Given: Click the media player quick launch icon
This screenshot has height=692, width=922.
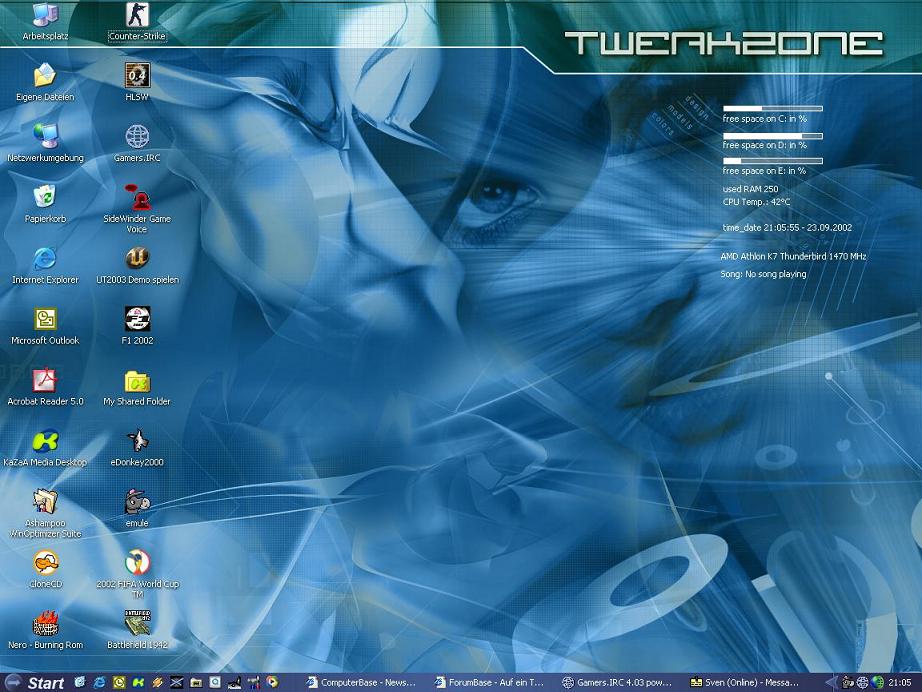Looking at the screenshot, I should (272, 683).
